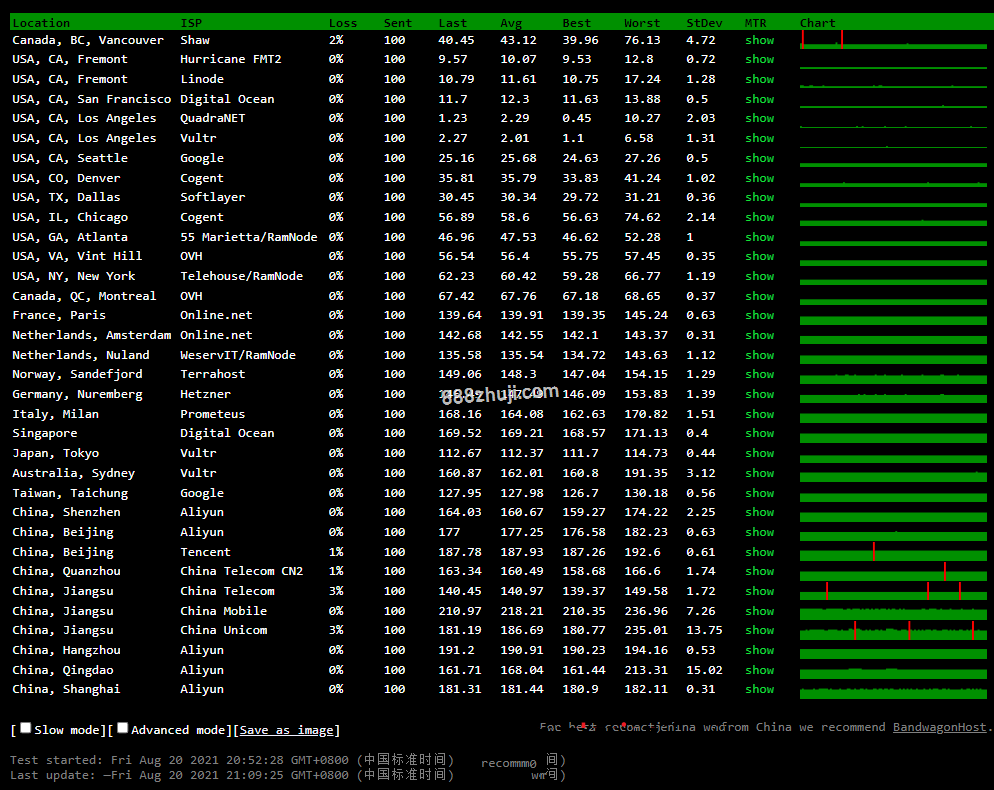Select the 15.02 StDev value for Qingdao

704,670
